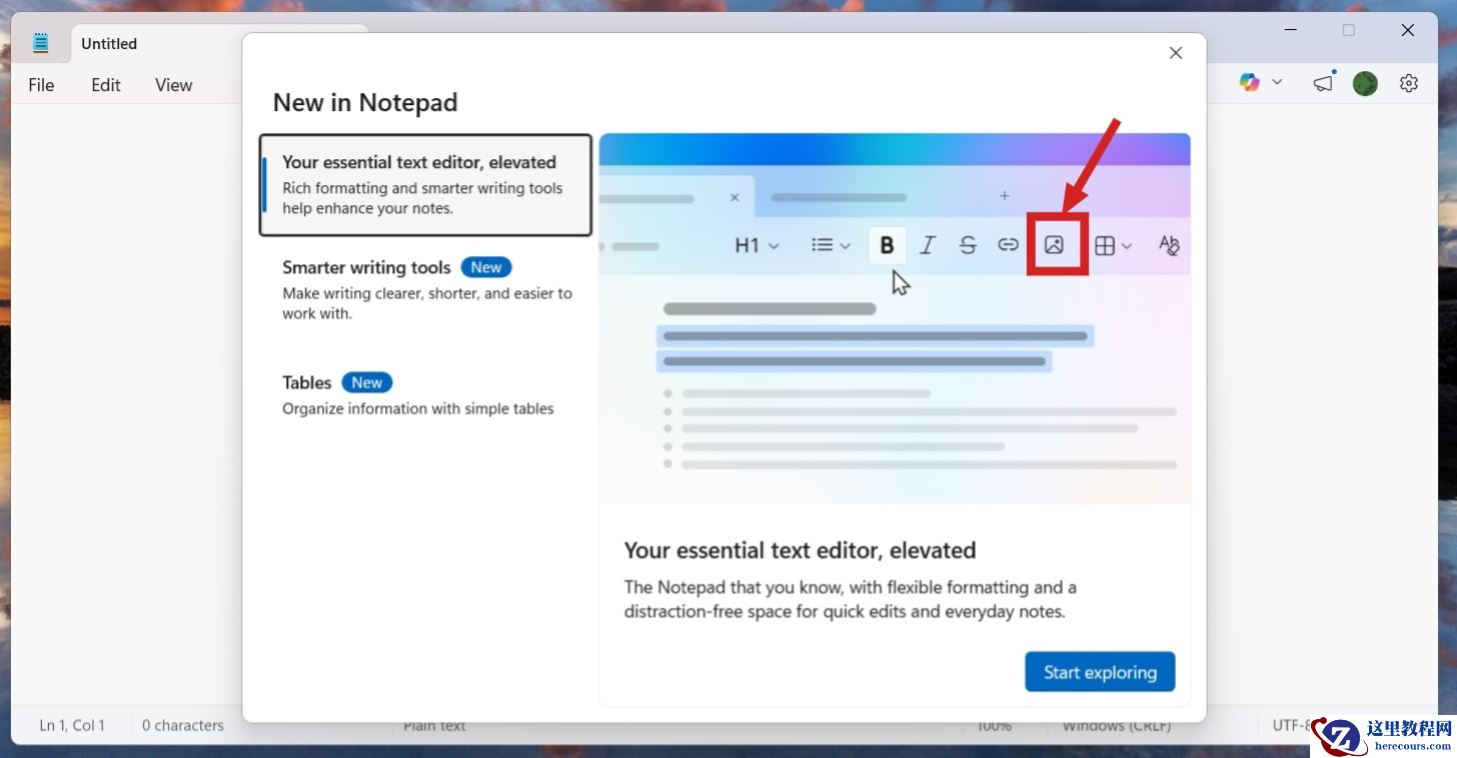This screenshot has height=758, width=1457.
Task: Open the account profile avatar
Action: click(1365, 84)
